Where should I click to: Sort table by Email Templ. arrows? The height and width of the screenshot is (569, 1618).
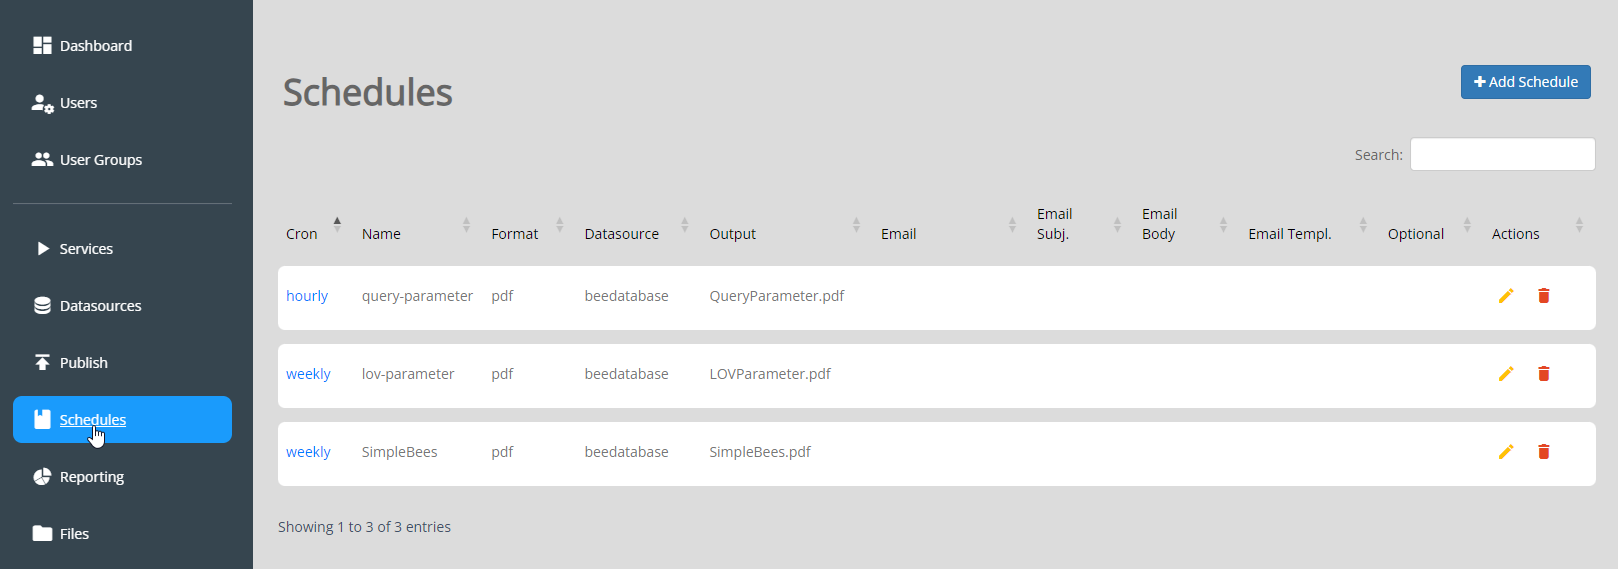click(x=1363, y=225)
